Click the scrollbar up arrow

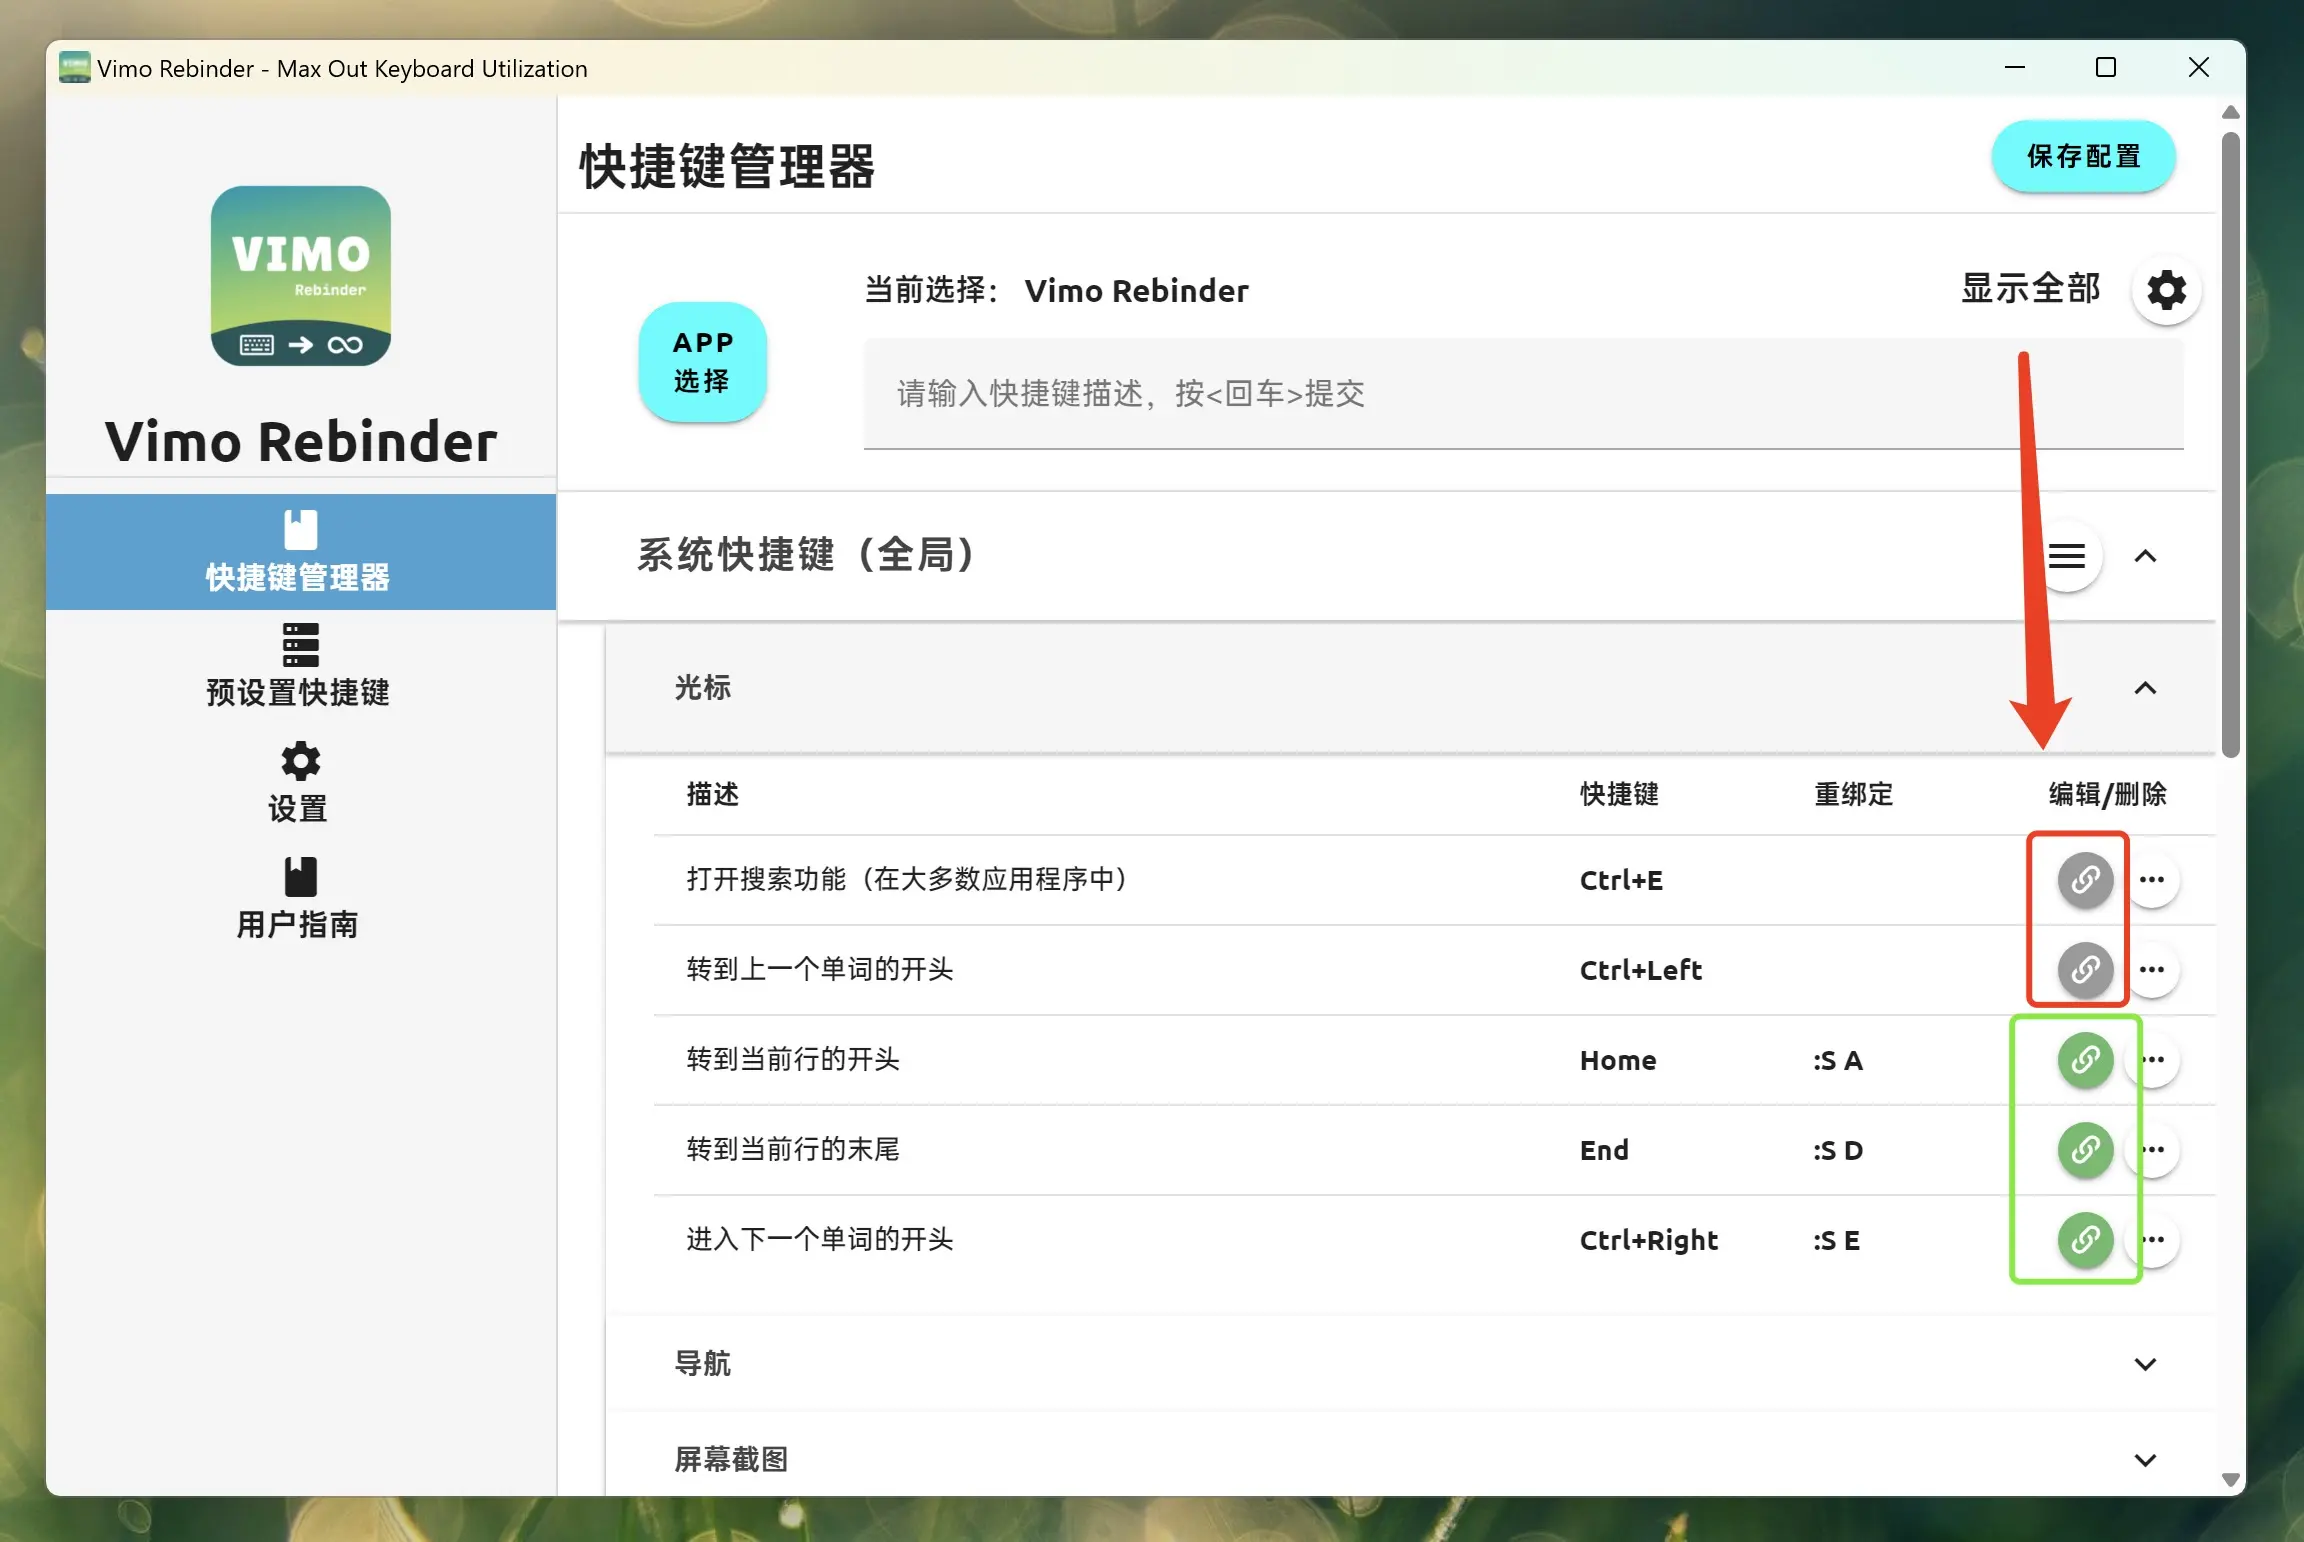pyautogui.click(x=2230, y=112)
